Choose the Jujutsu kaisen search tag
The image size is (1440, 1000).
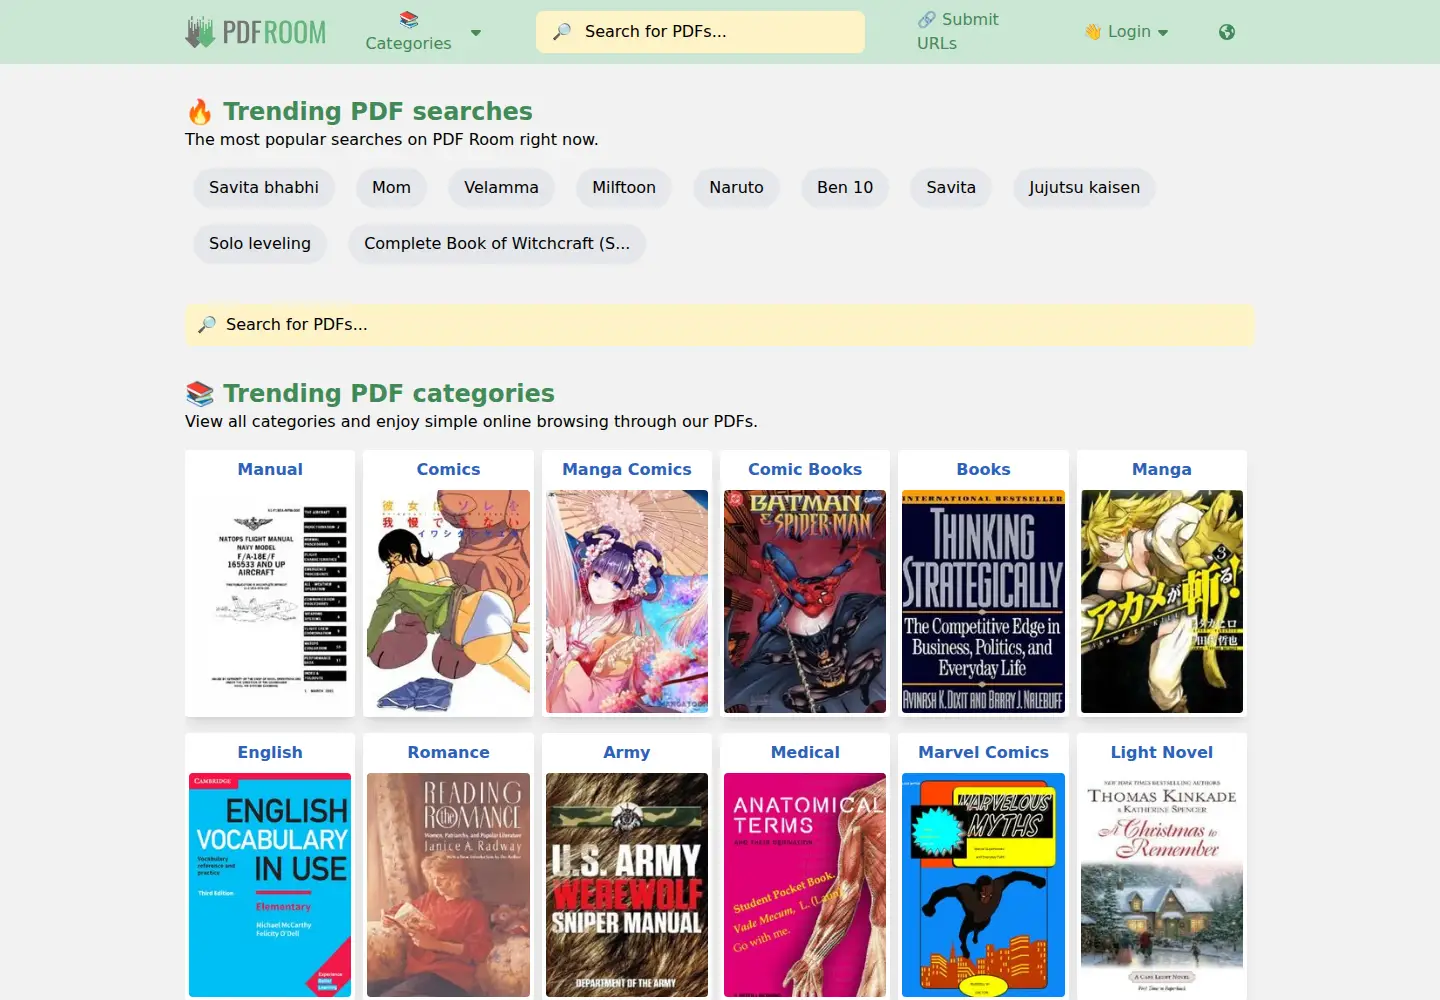[x=1084, y=188]
